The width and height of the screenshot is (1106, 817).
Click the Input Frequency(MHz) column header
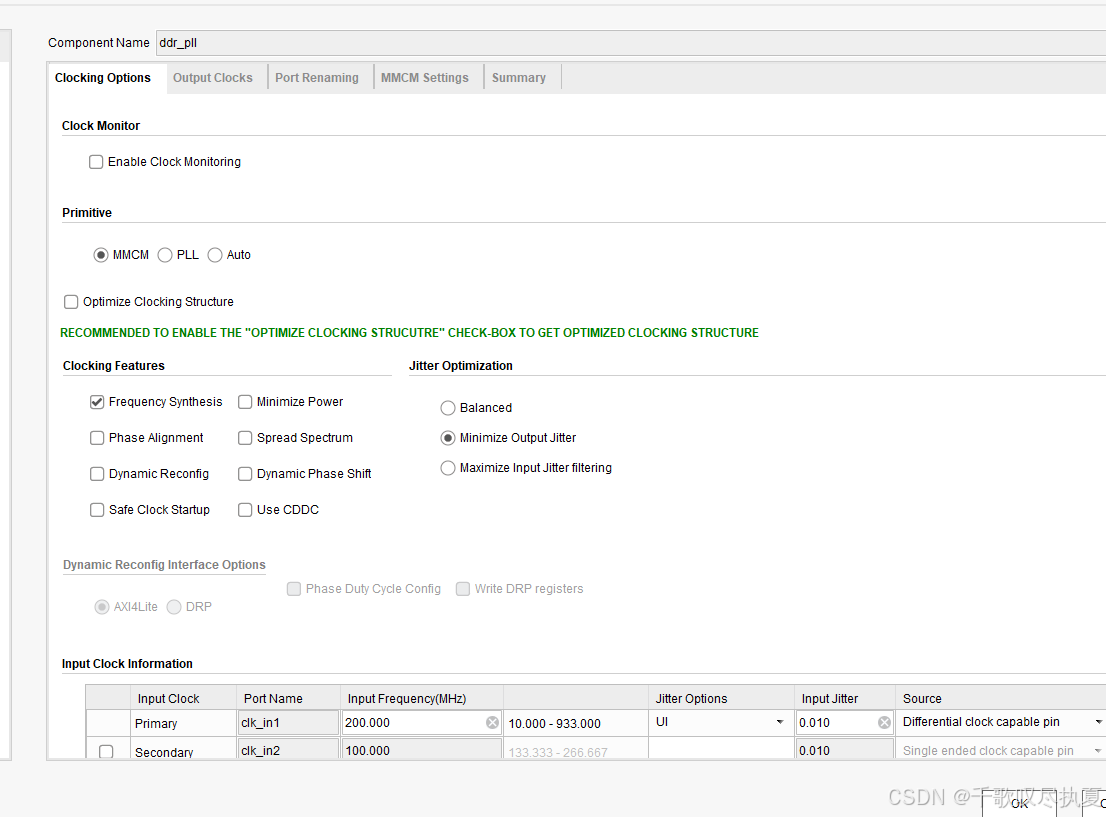422,698
